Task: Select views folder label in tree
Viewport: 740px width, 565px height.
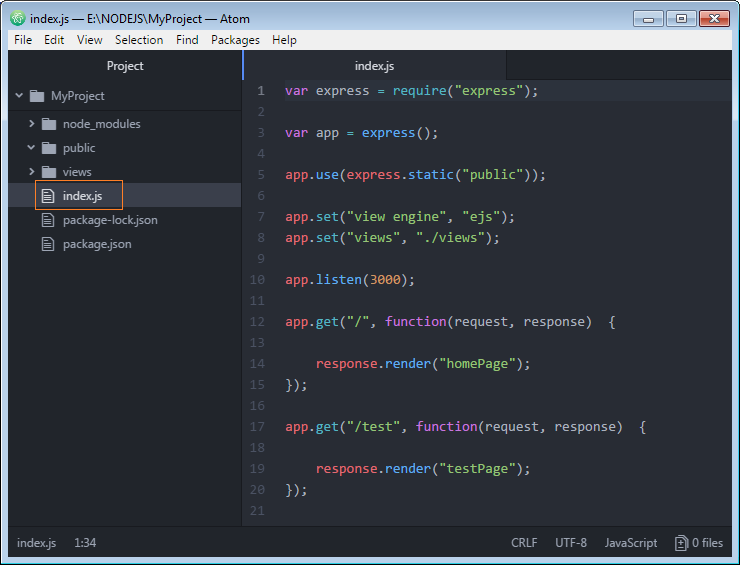Action: point(77,172)
